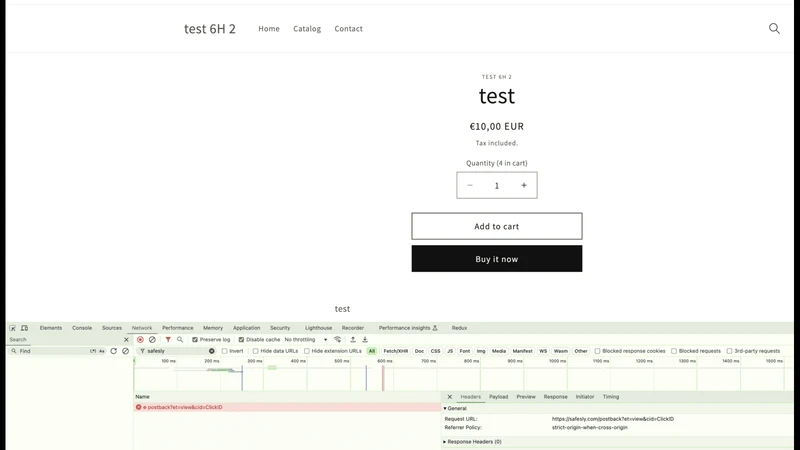This screenshot has width=800, height=450.
Task: Click the Performance insights flask icon
Action: [x=435, y=328]
